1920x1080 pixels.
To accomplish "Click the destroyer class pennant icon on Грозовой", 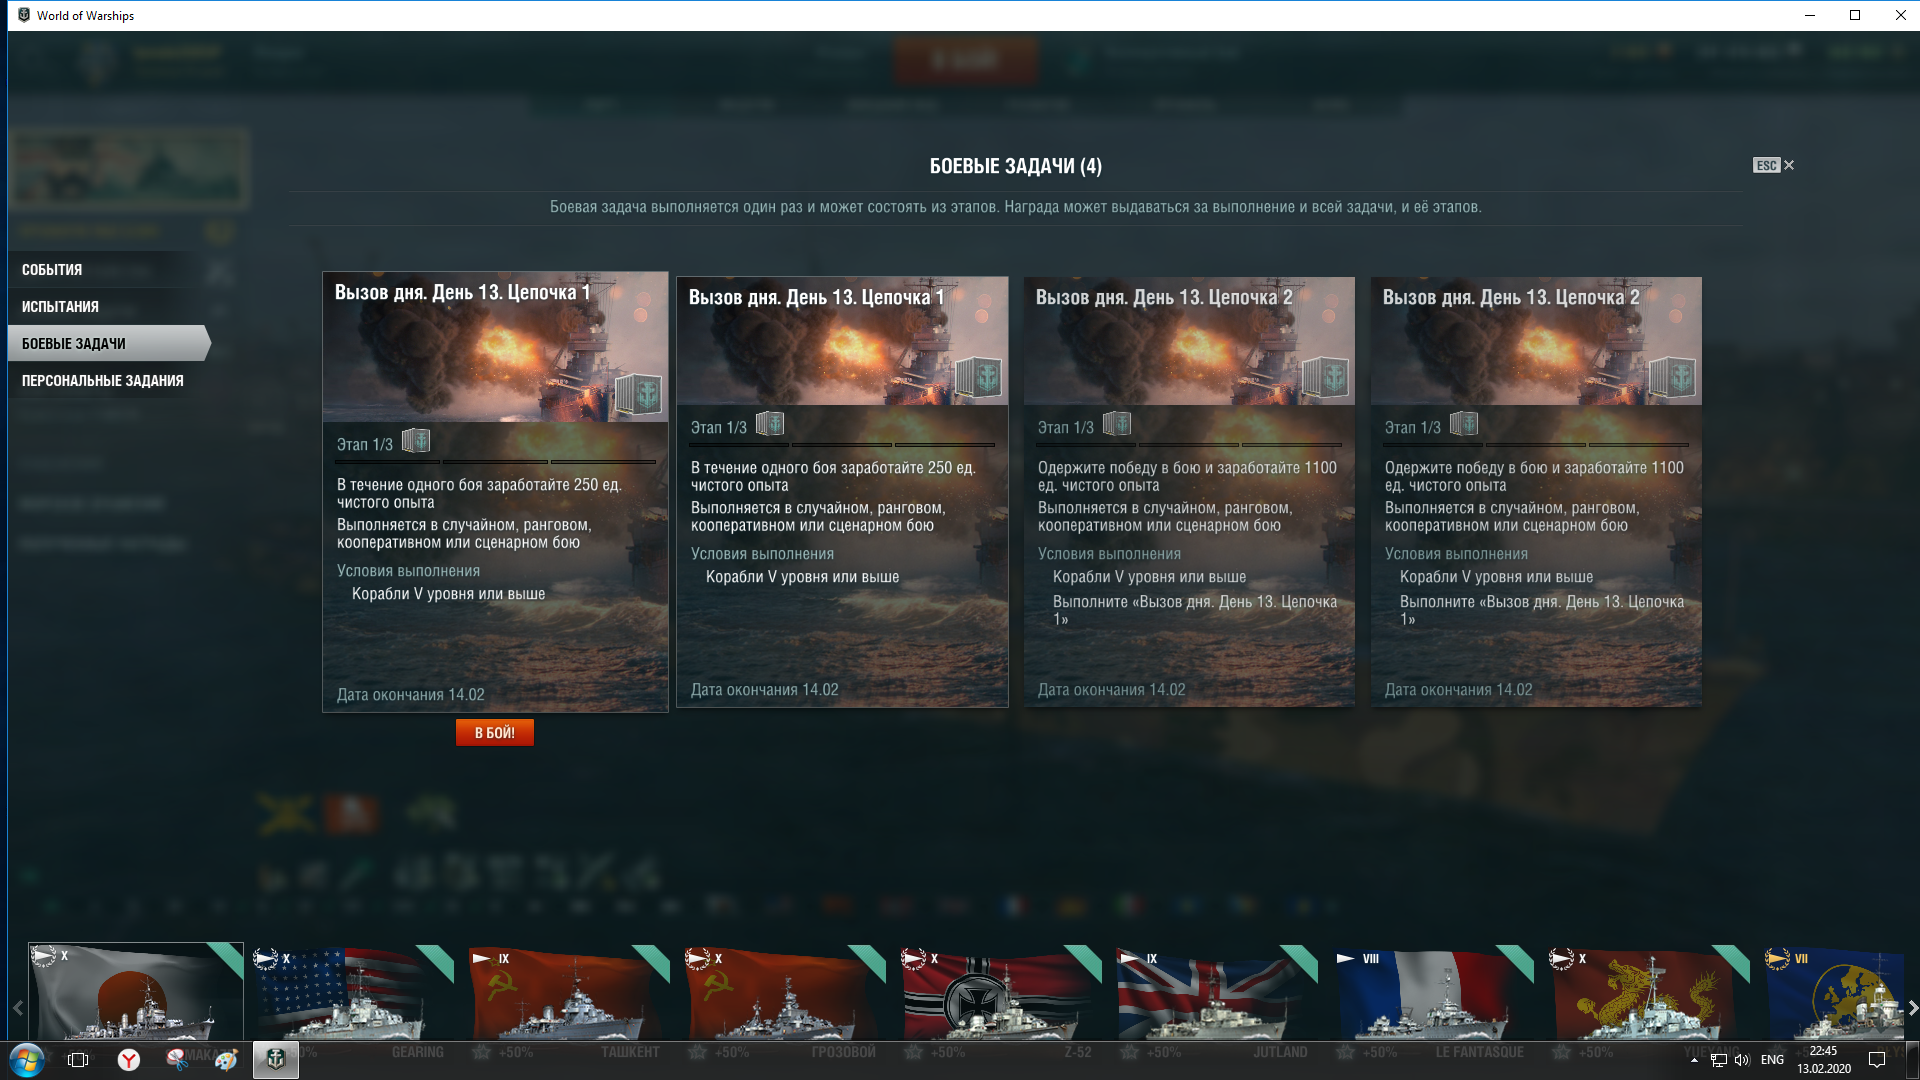I will coord(697,959).
